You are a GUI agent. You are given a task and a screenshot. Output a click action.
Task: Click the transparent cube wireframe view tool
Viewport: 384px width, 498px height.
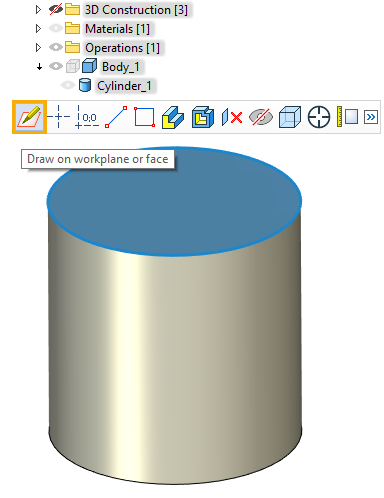290,117
